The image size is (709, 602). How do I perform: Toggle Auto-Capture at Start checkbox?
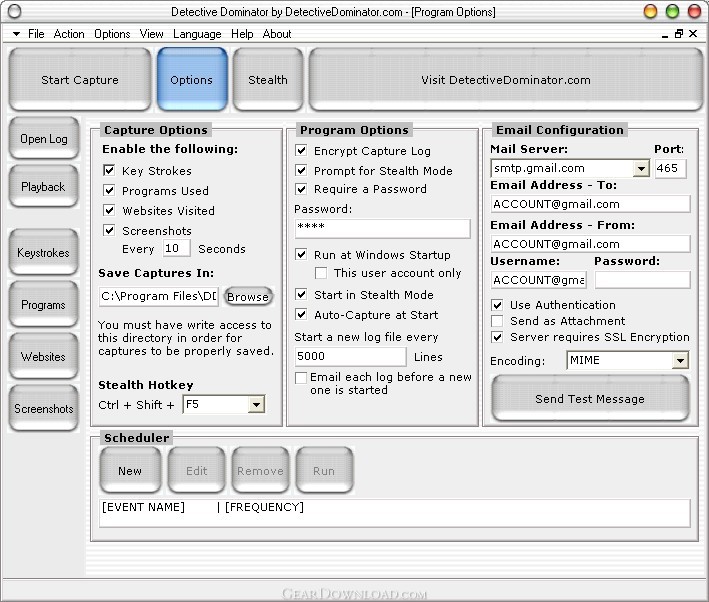point(301,314)
